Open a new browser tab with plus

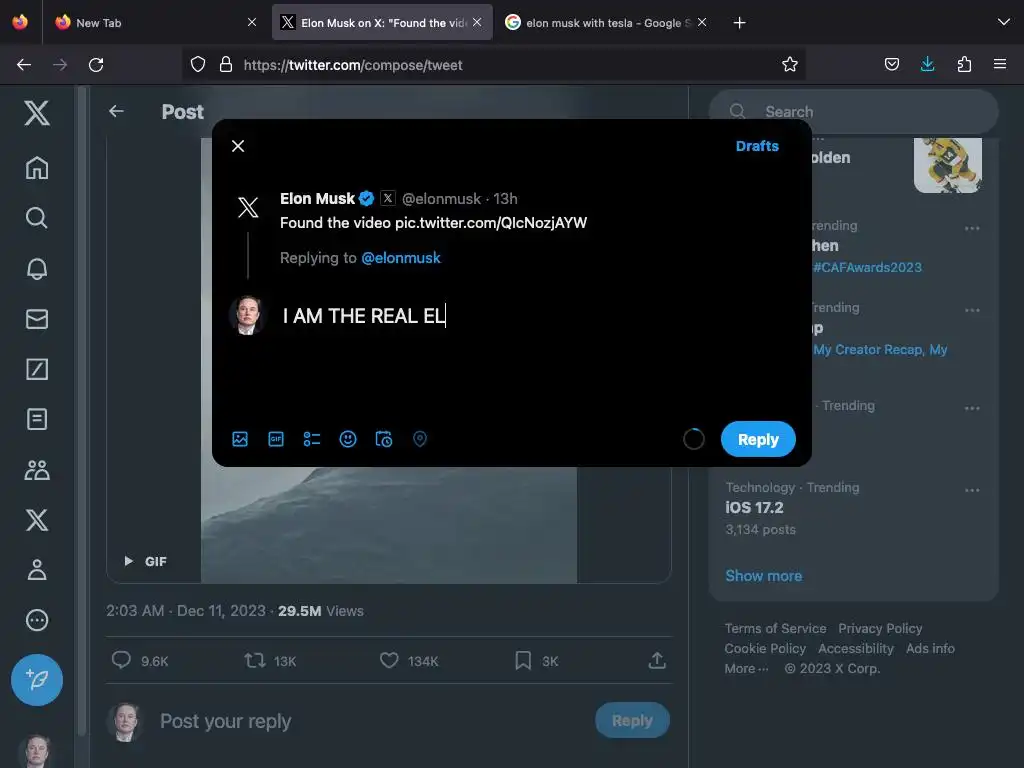pos(739,23)
